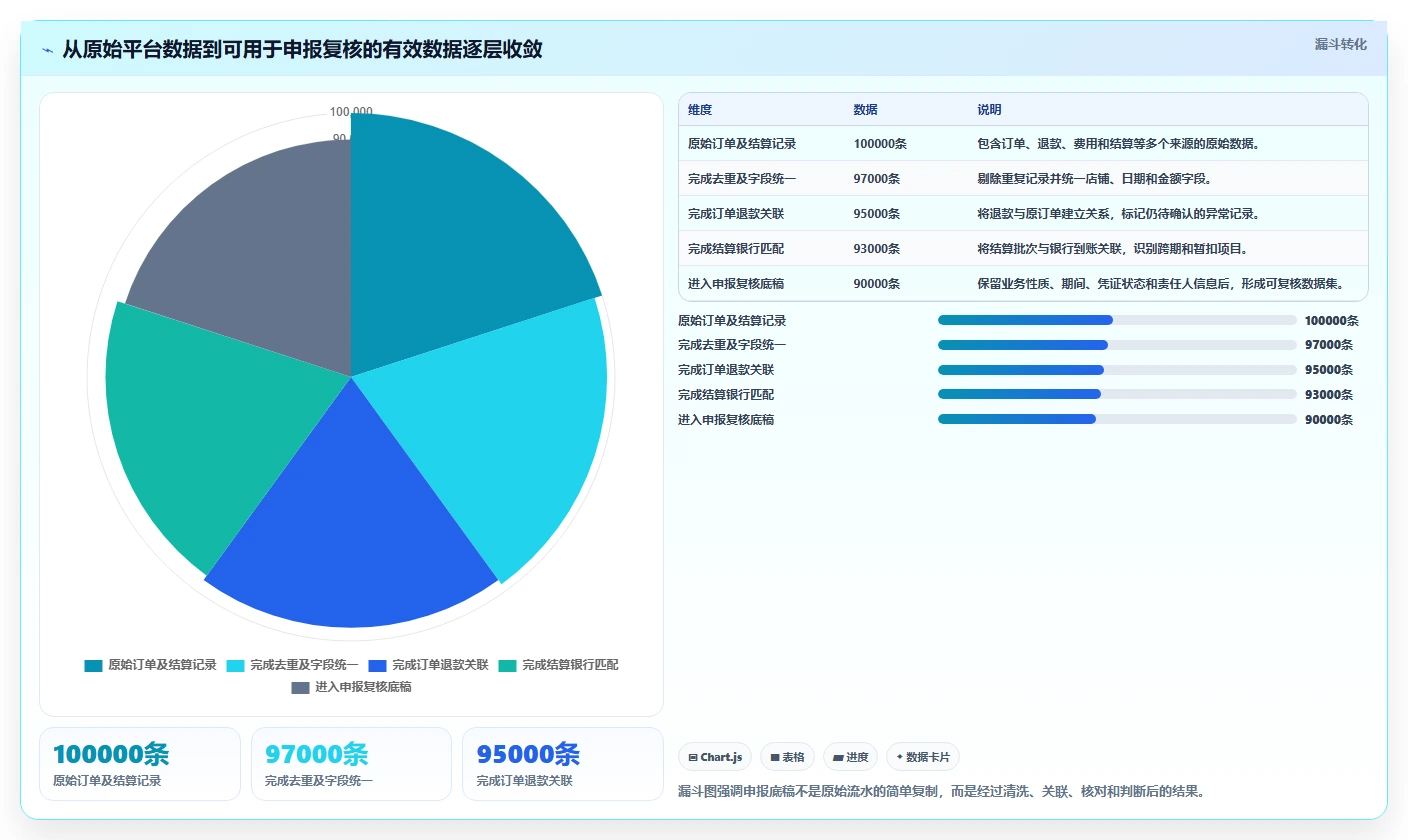
Task: Click 90000条 value beside the progress bar
Action: pos(1329,420)
